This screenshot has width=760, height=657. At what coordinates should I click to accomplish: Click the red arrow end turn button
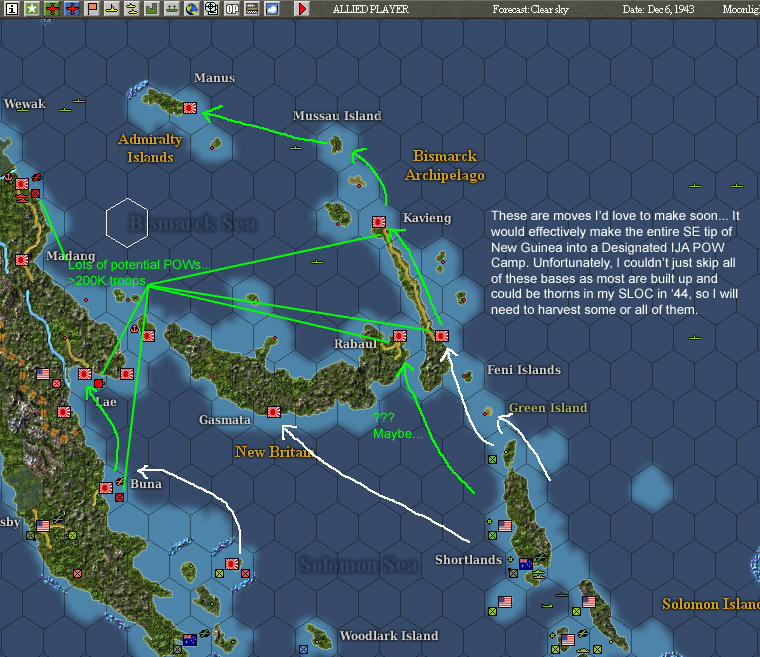click(301, 9)
